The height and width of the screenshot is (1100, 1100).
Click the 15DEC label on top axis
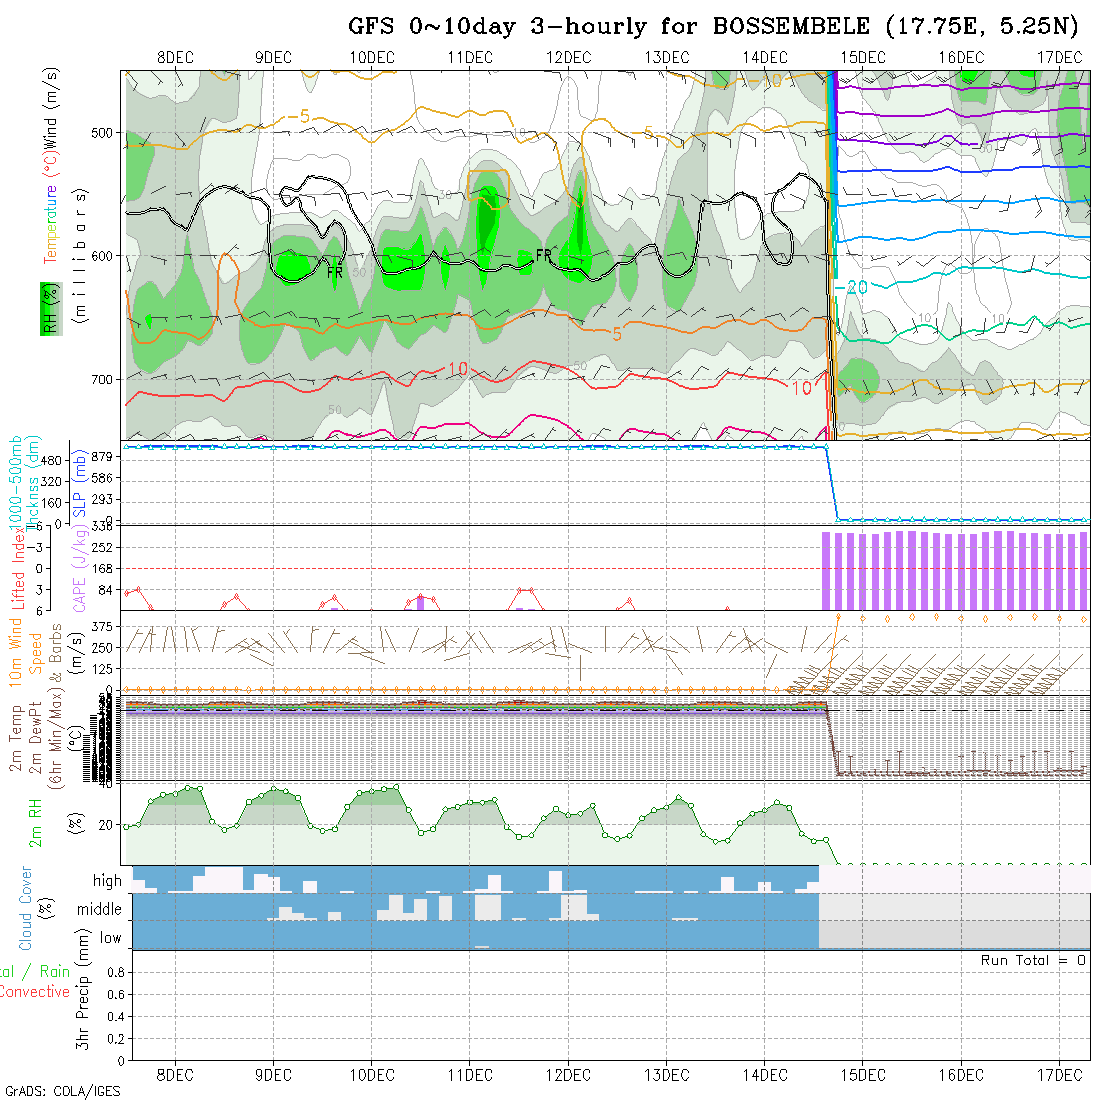pyautogui.click(x=862, y=57)
